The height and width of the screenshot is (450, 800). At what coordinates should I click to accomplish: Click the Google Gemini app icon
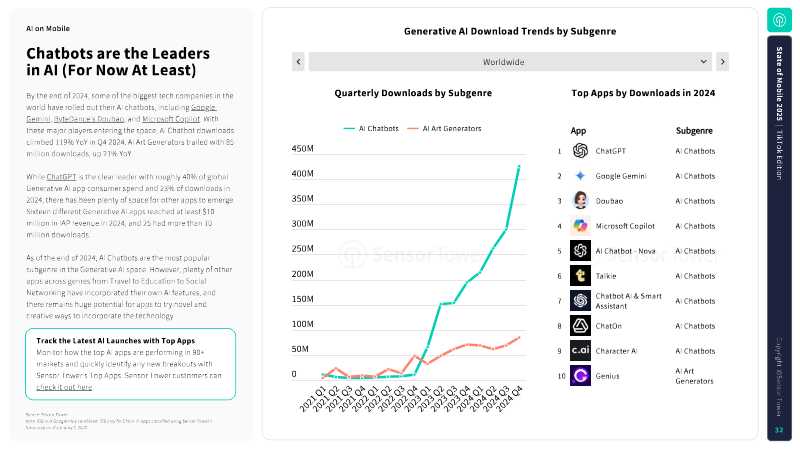coord(580,176)
